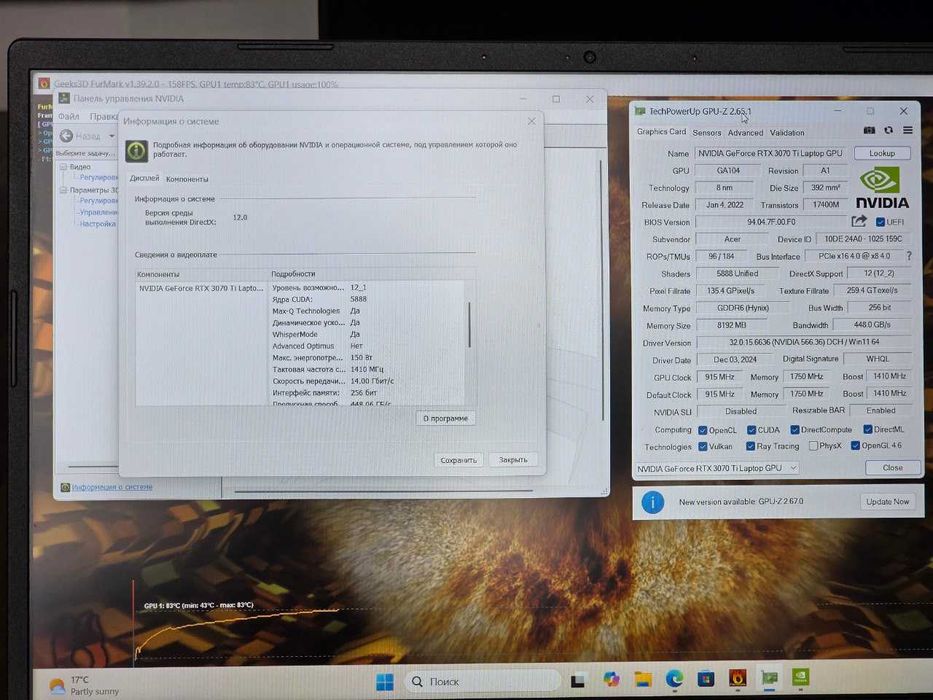The image size is (933, 700).
Task: Open the weather widget on taskbar
Action: 84,686
